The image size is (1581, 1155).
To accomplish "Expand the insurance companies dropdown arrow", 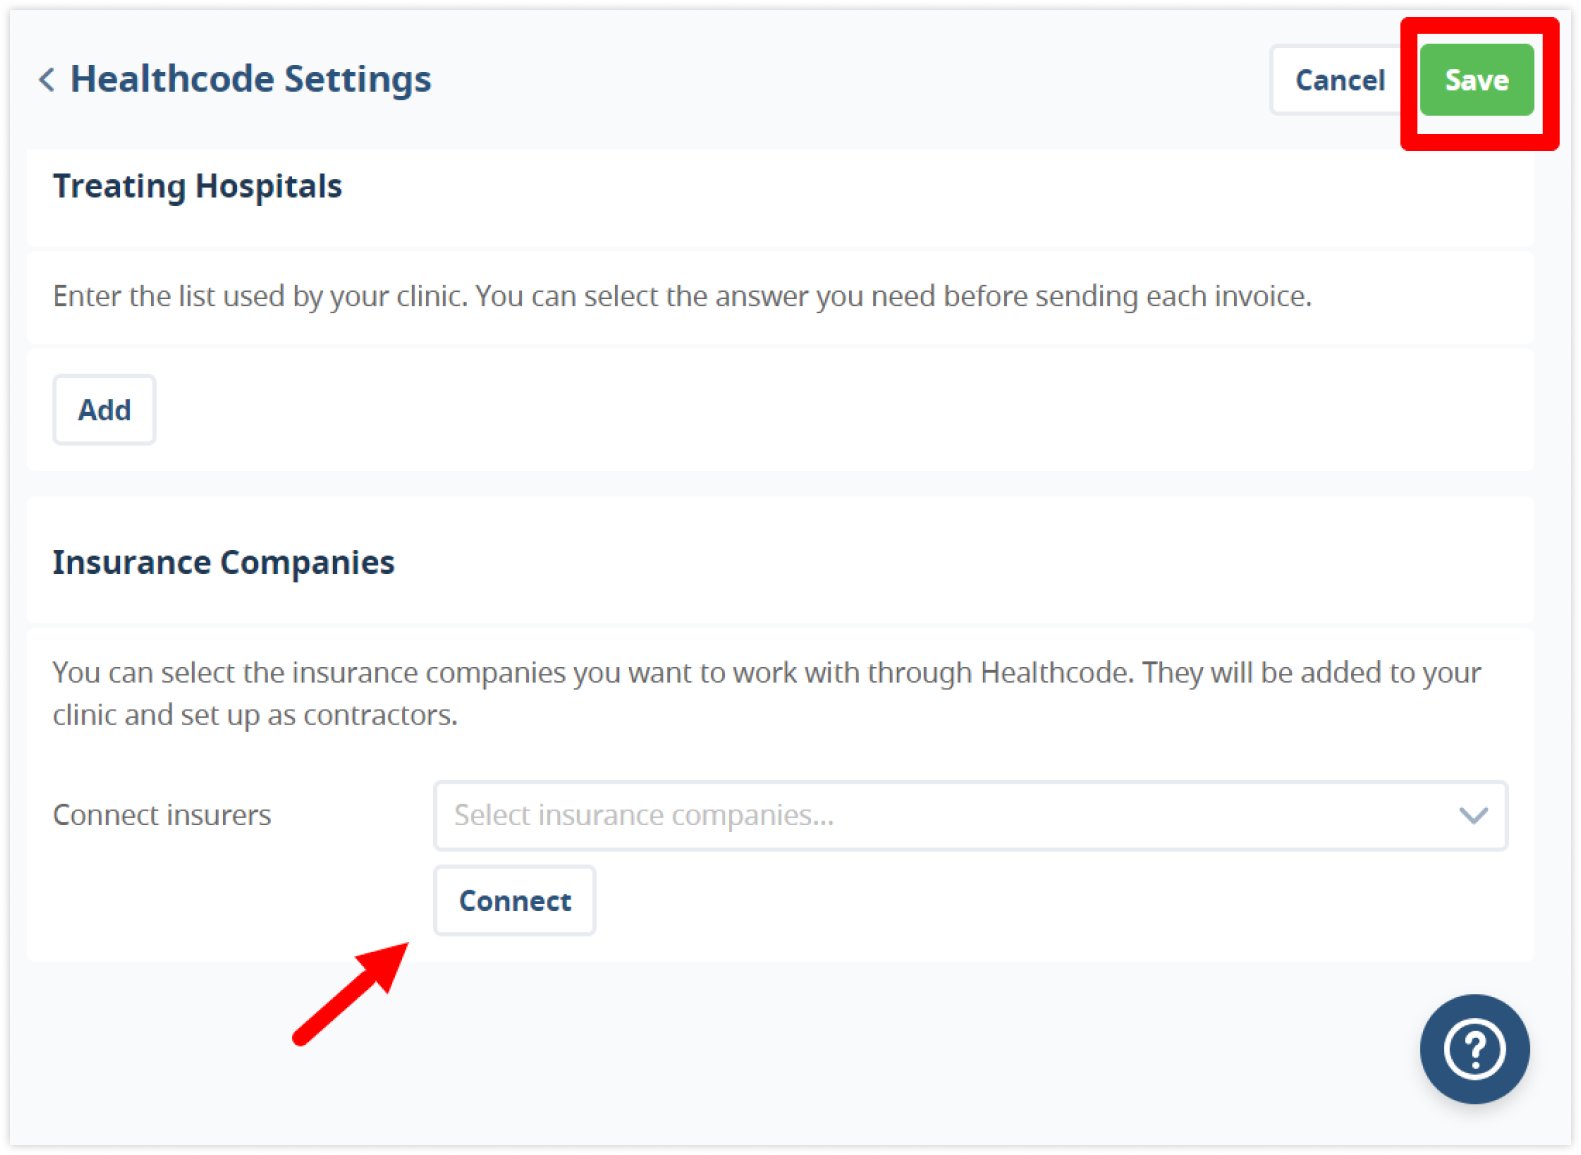I will 1473,816.
